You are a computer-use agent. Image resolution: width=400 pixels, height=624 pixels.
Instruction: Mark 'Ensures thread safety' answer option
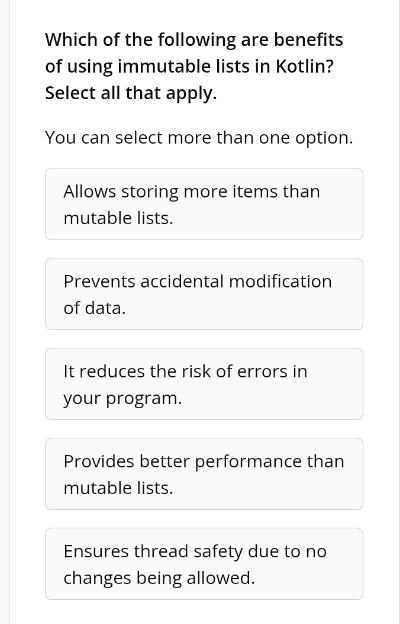click(204, 564)
